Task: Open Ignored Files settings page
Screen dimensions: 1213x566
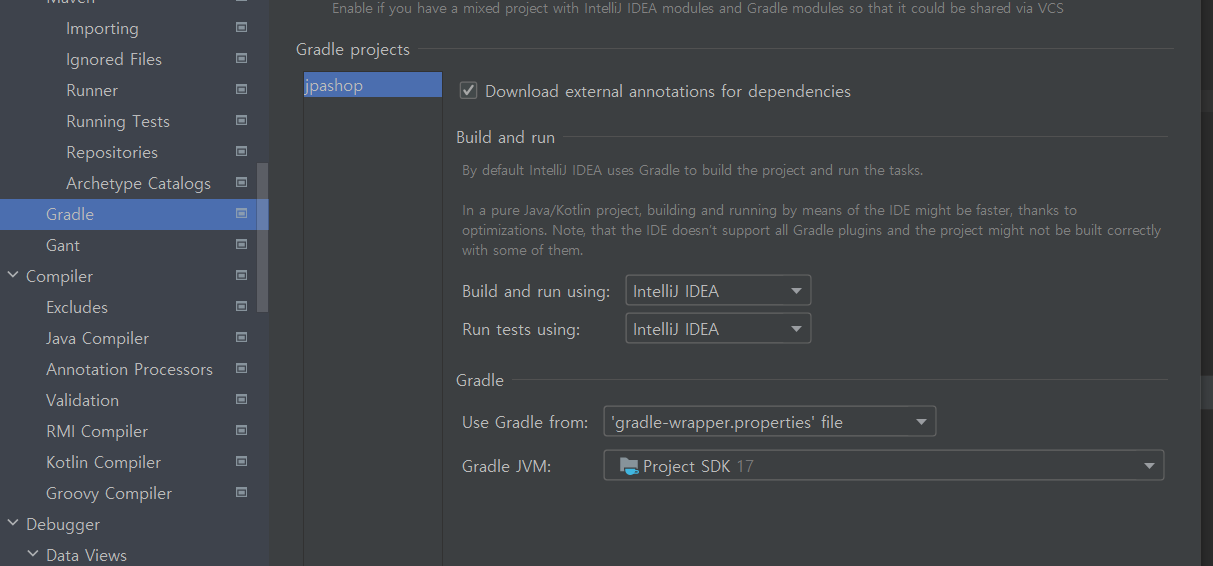Action: coord(114,59)
